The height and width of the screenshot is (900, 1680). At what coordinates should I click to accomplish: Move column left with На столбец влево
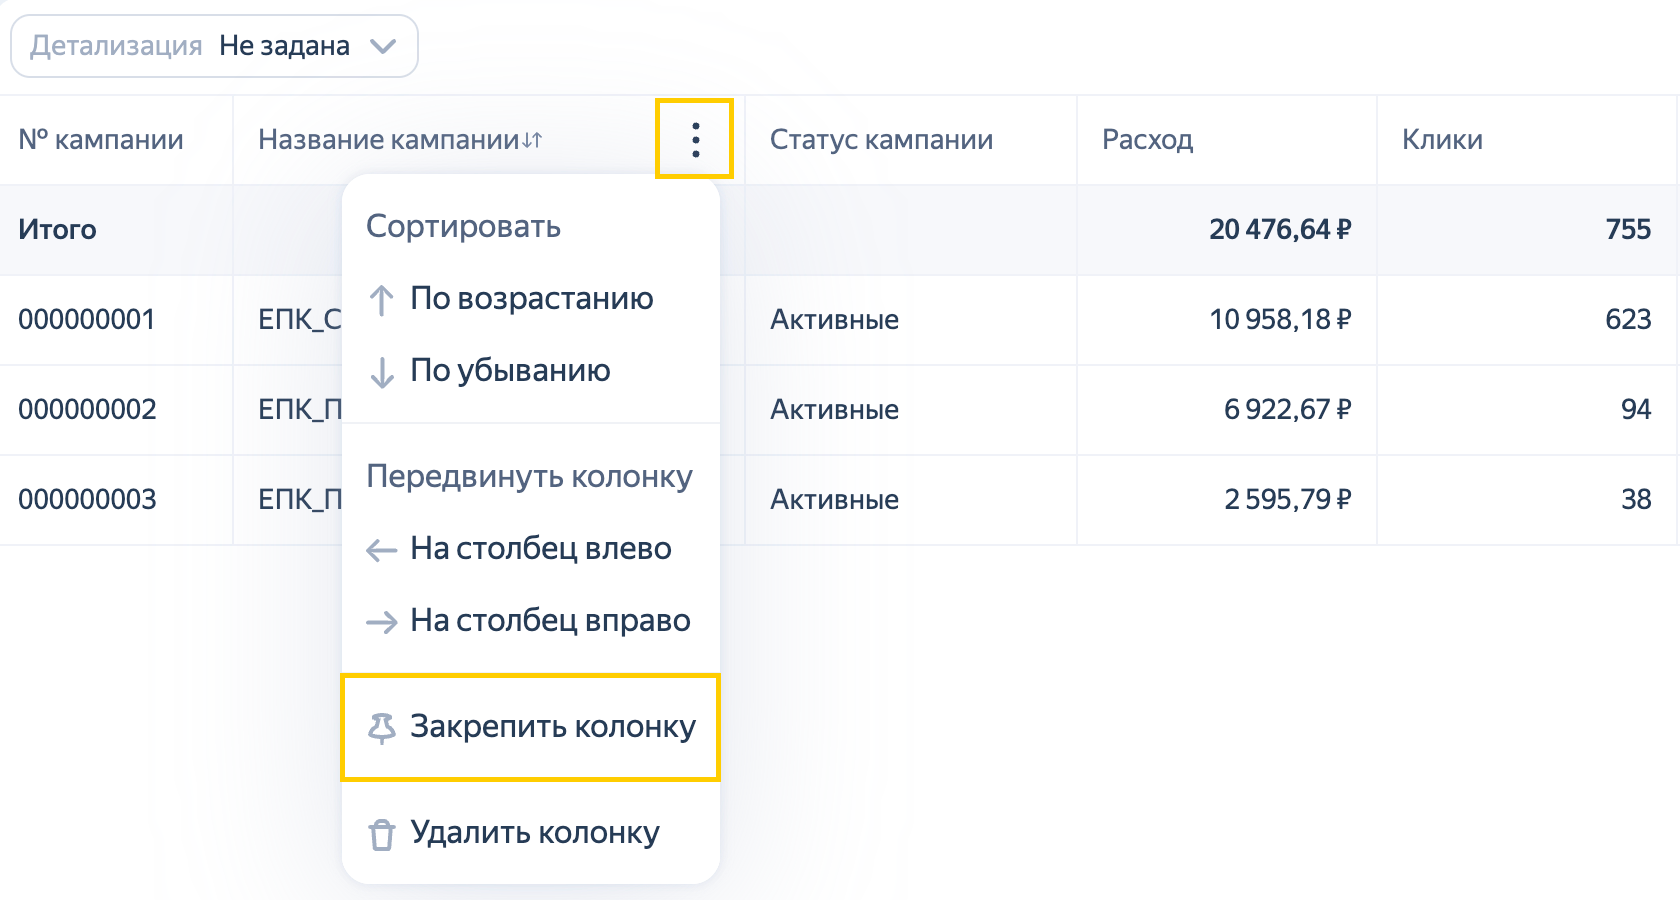(x=531, y=549)
